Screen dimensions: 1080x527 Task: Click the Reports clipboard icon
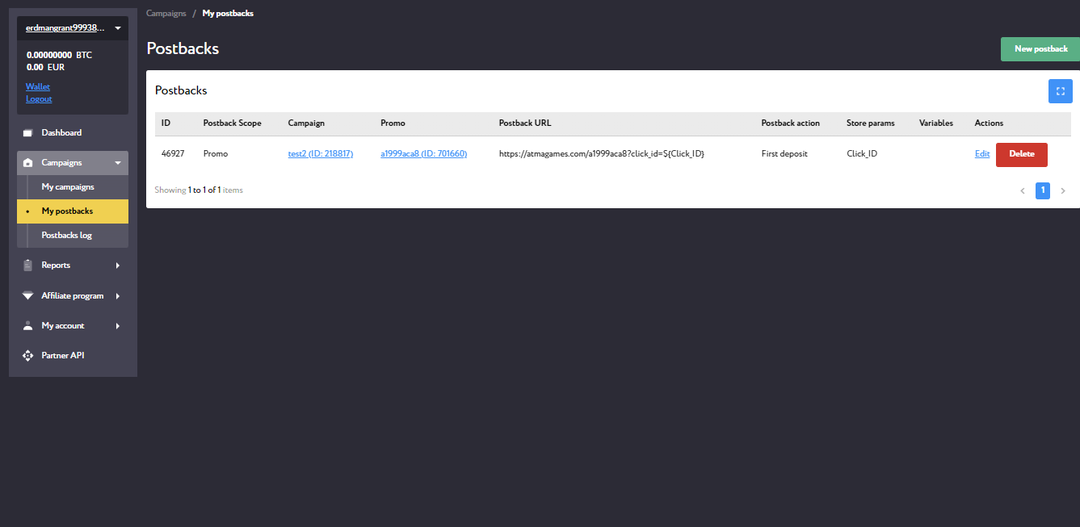tap(28, 266)
